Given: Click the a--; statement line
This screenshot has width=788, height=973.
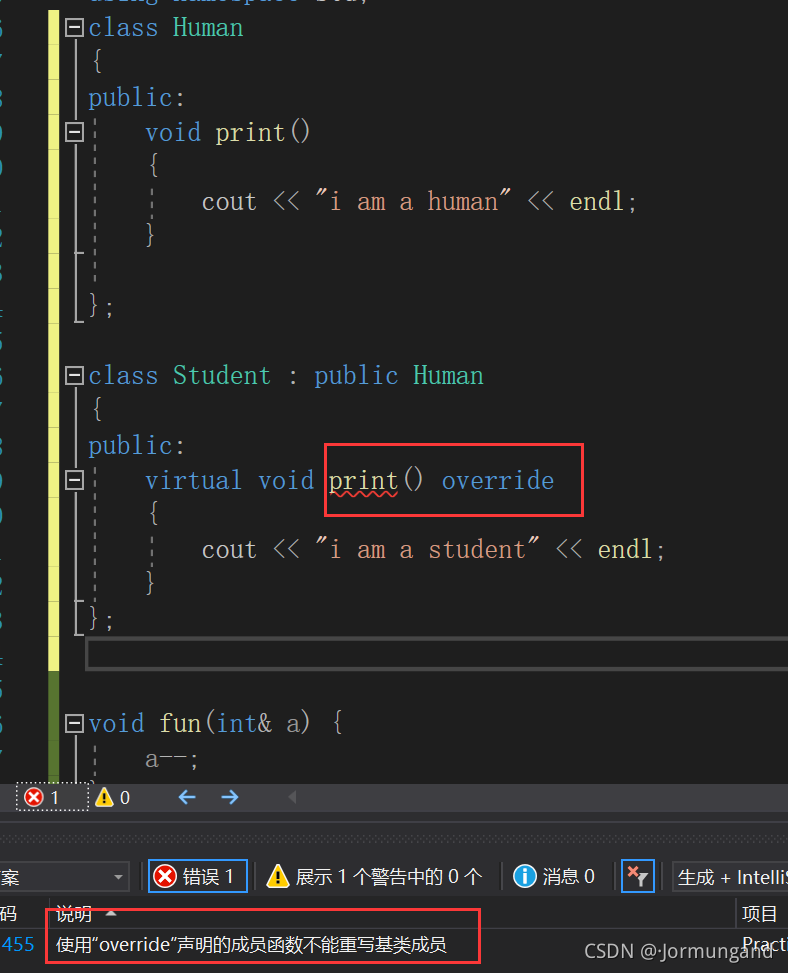Looking at the screenshot, I should [171, 759].
